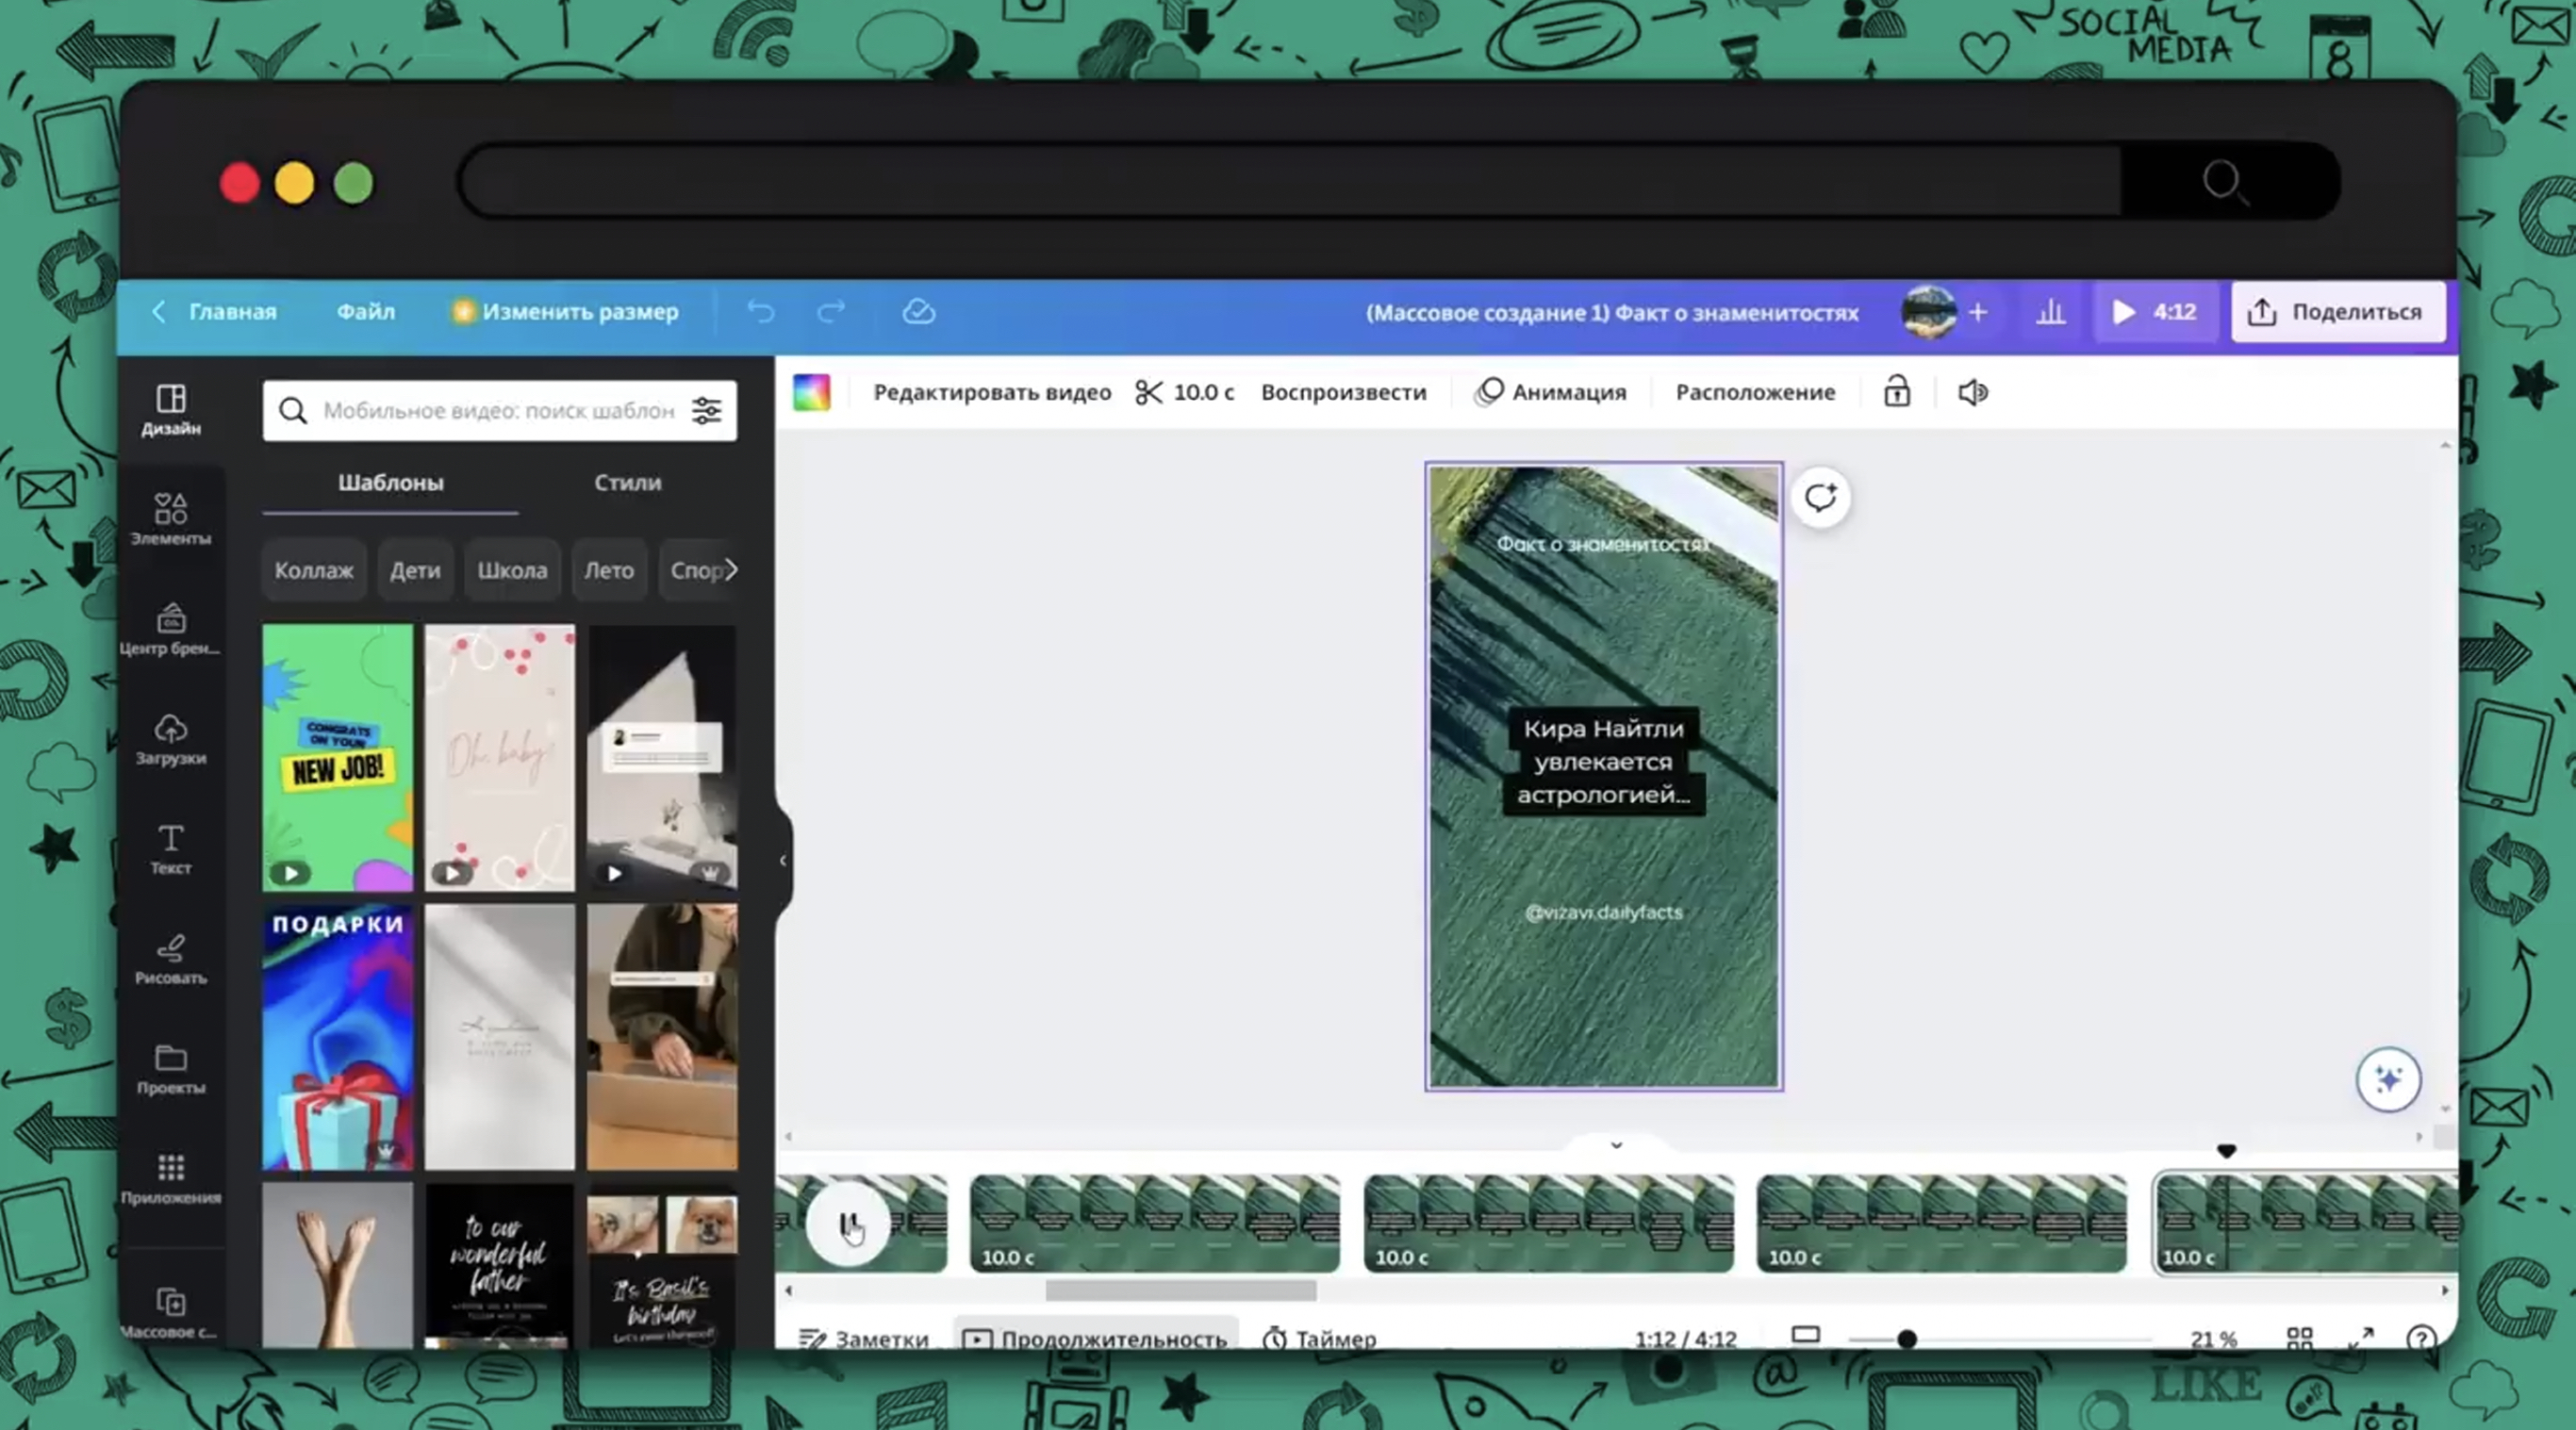
Task: Click the redo arrow icon
Action: tap(831, 312)
